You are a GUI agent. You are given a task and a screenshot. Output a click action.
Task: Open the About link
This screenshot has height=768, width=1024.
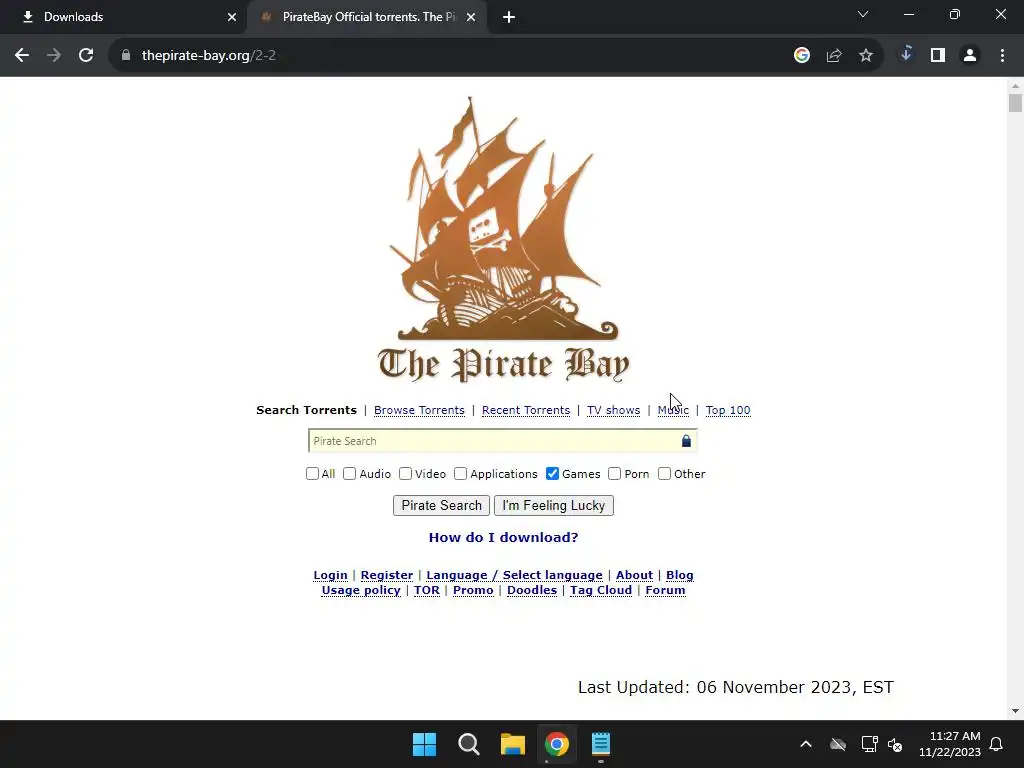[x=634, y=575]
